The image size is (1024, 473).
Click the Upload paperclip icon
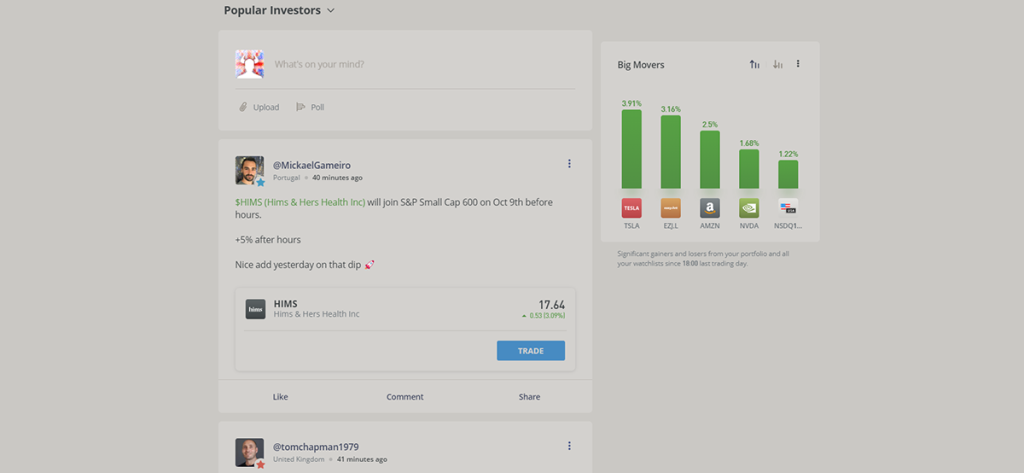pos(243,106)
